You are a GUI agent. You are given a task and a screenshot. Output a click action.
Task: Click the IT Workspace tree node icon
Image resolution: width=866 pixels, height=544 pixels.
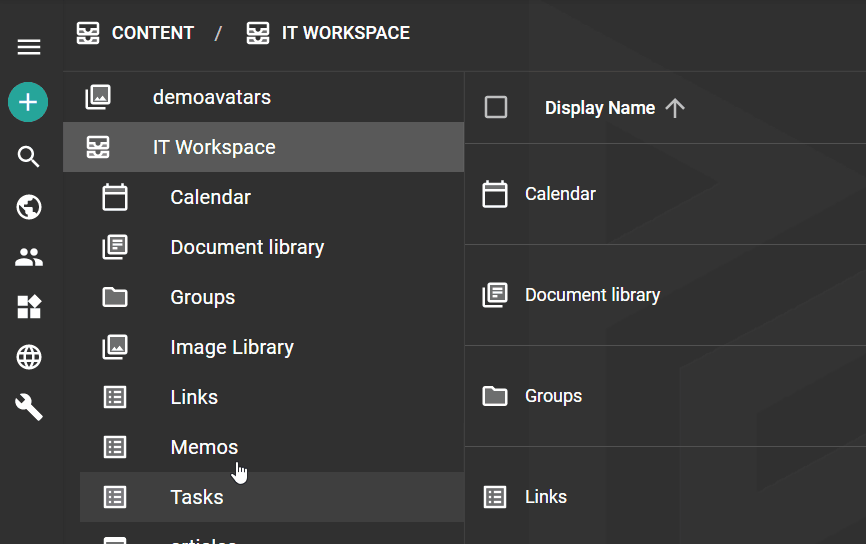pos(98,147)
